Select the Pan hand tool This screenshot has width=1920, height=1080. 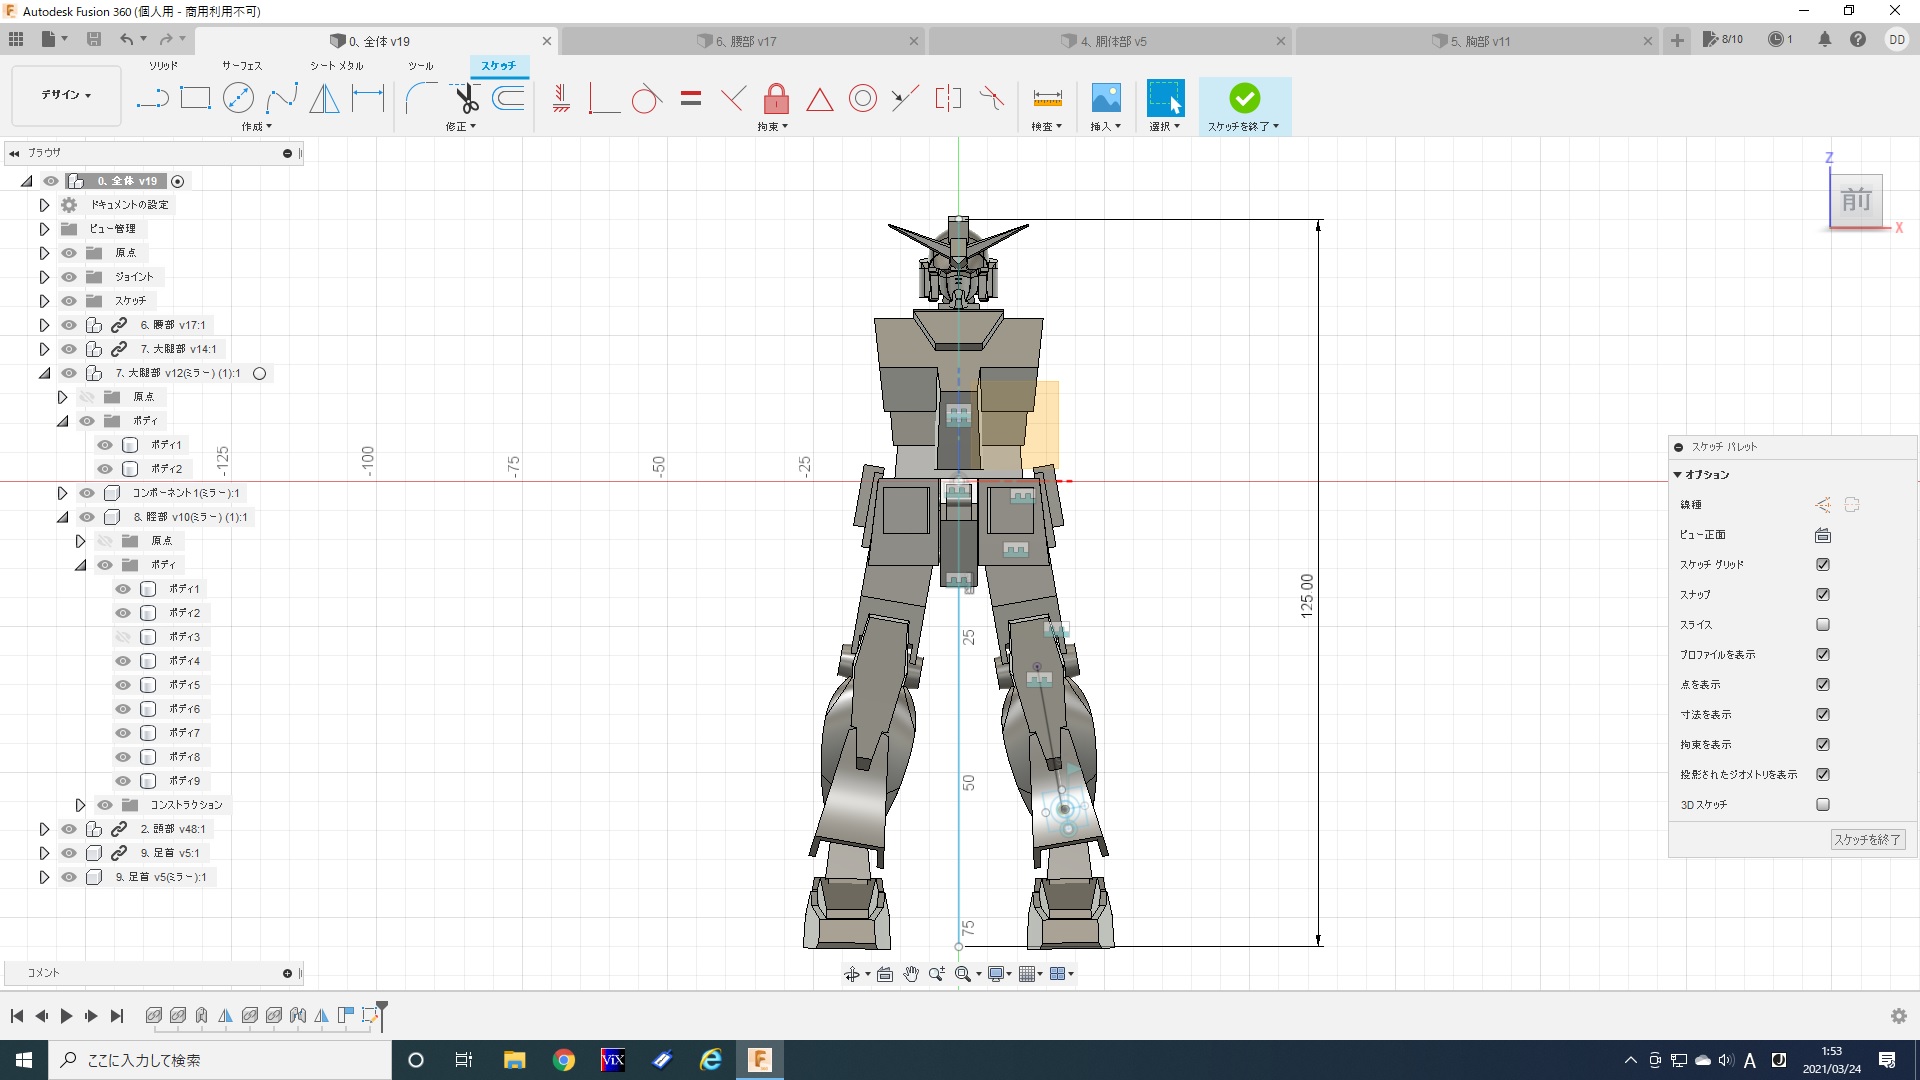911,974
